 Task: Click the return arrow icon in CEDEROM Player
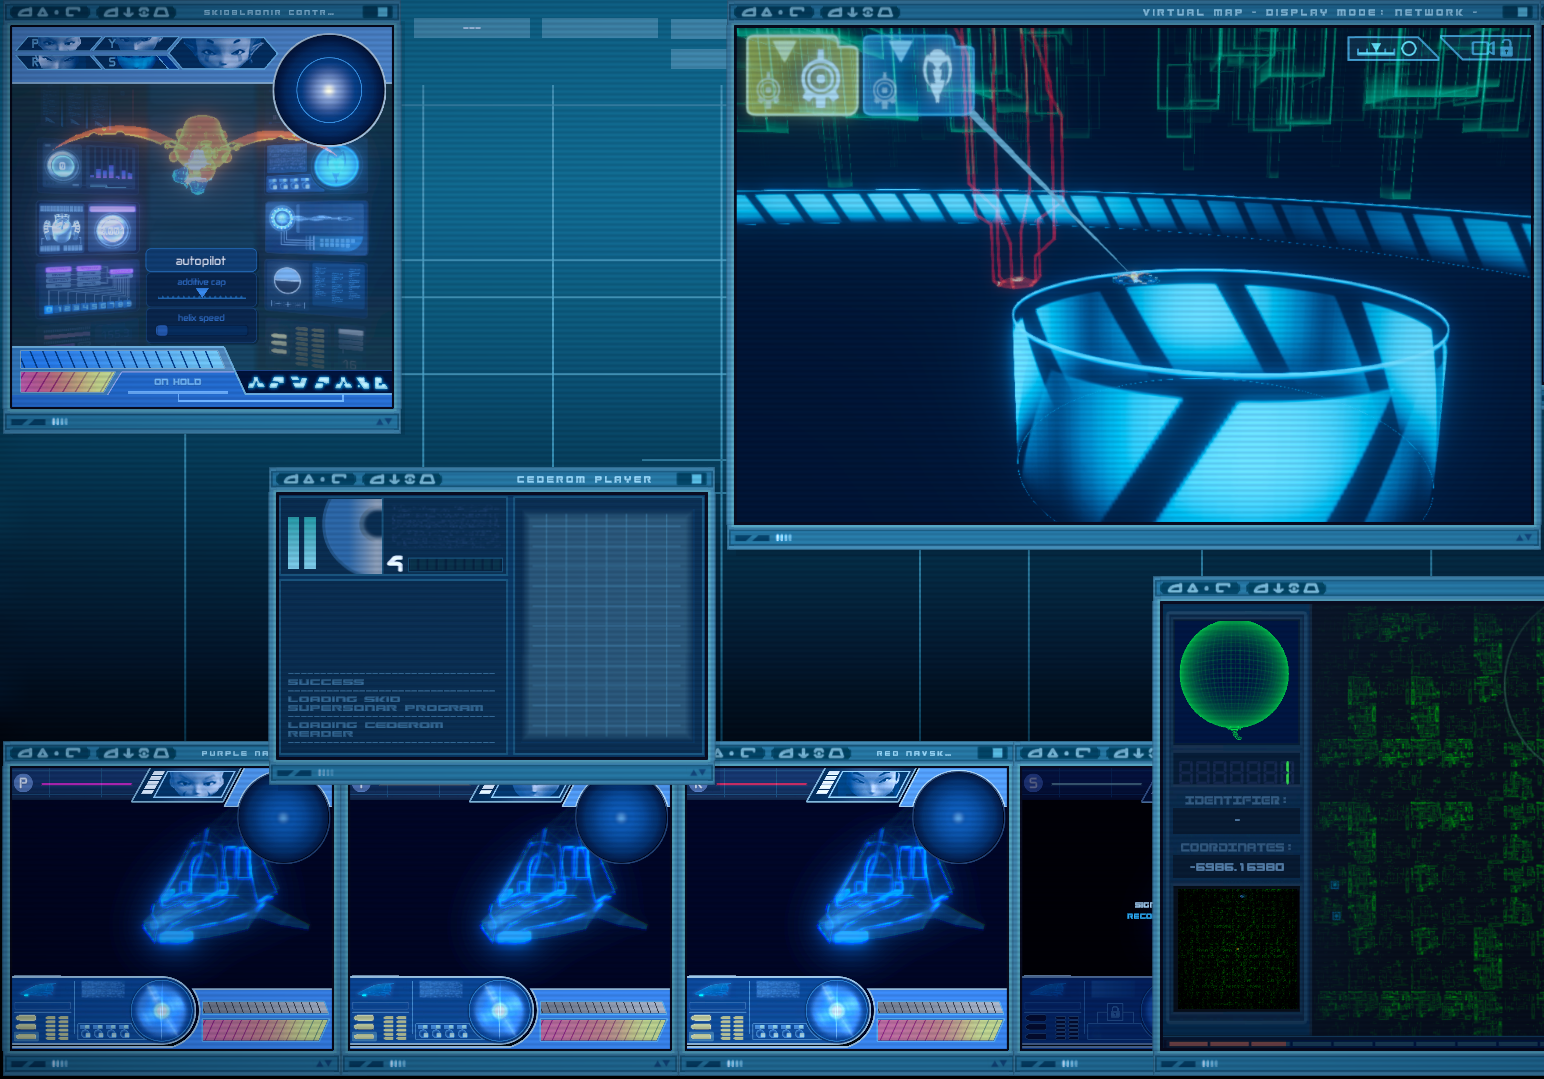(395, 564)
